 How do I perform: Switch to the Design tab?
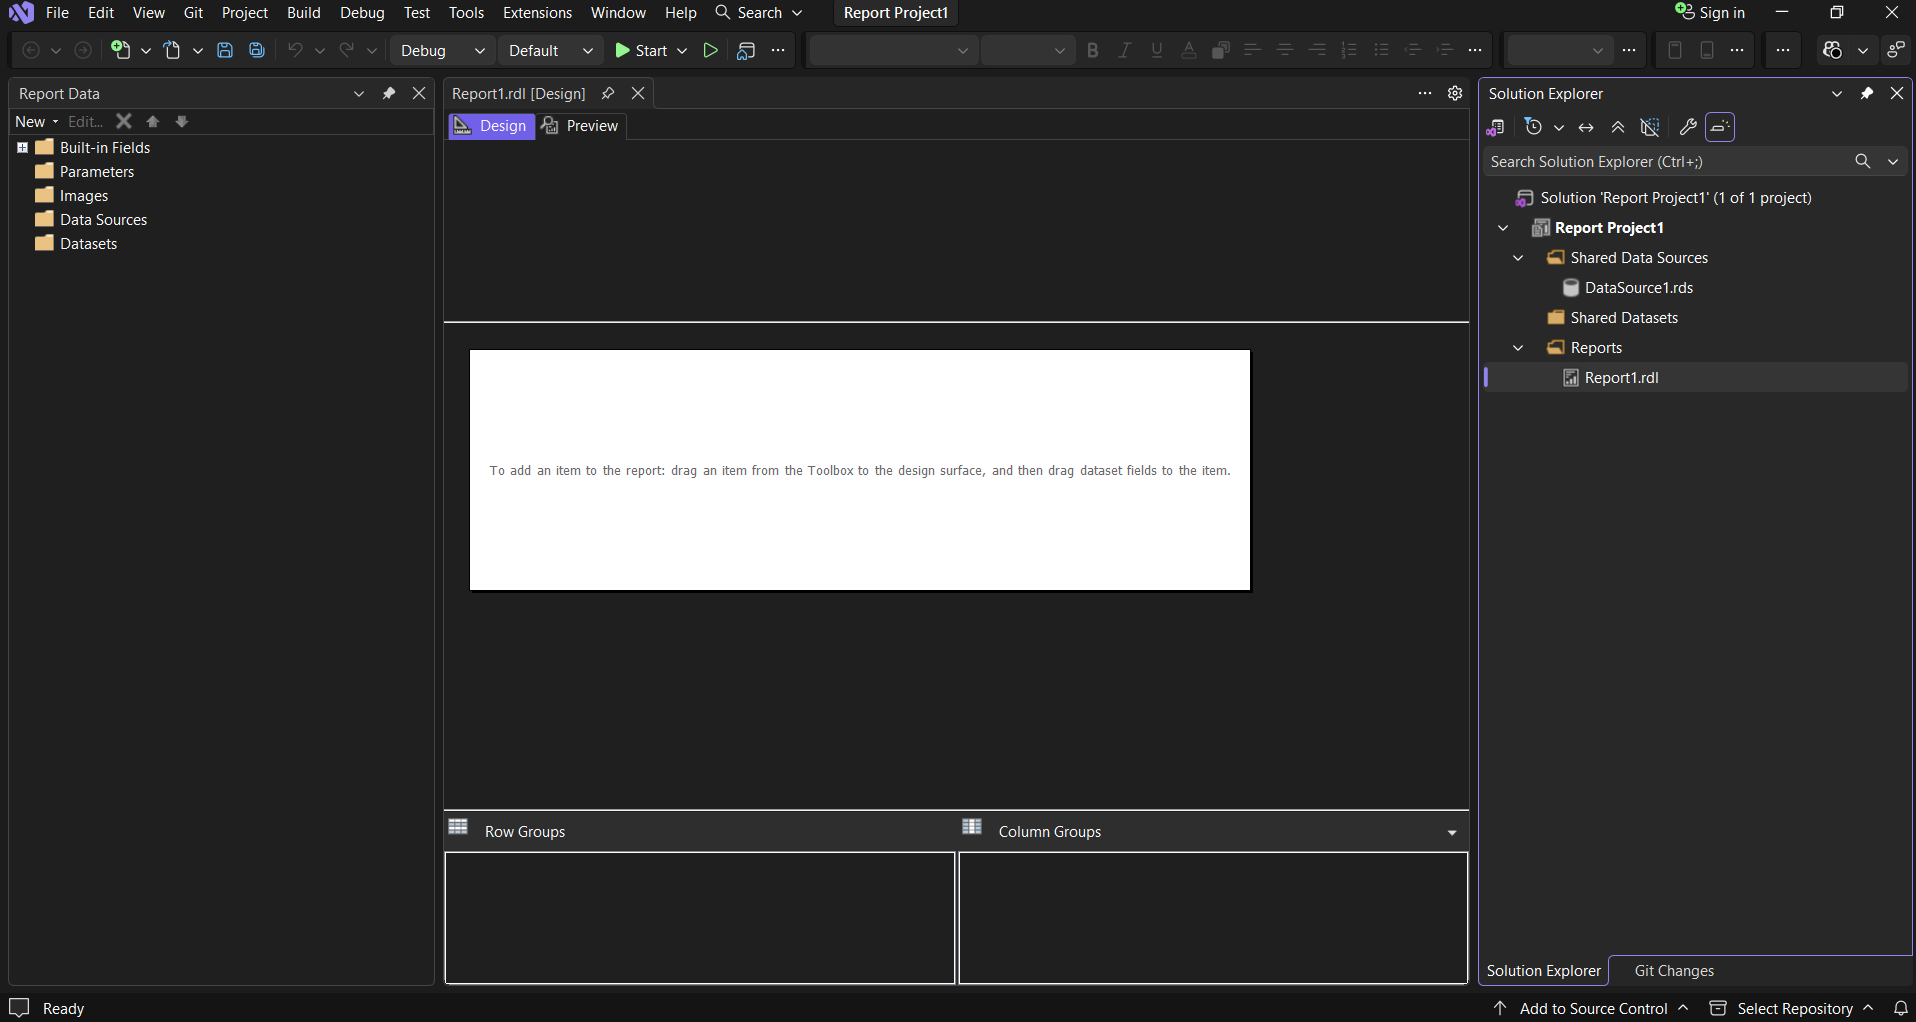491,125
